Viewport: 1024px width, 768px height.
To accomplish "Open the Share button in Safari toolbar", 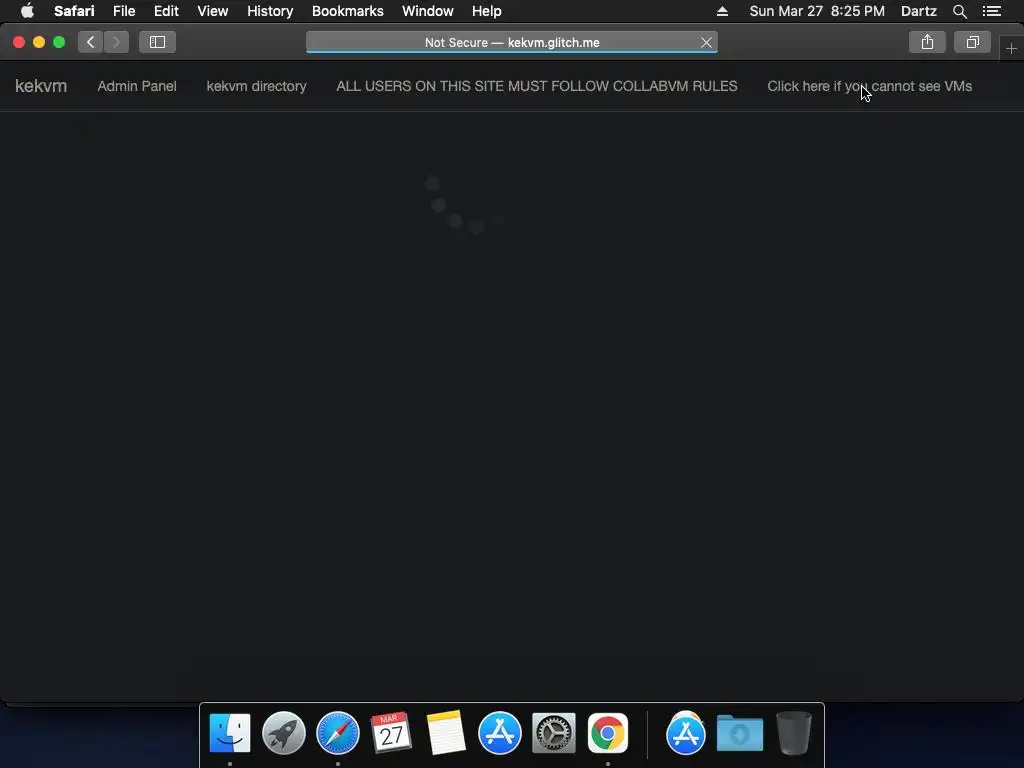I will click(x=927, y=42).
